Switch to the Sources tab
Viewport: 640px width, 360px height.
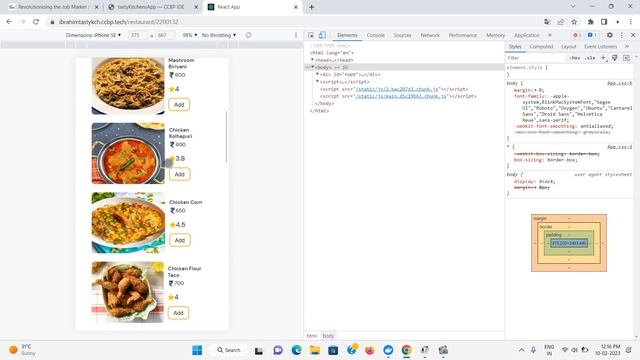[x=402, y=35]
